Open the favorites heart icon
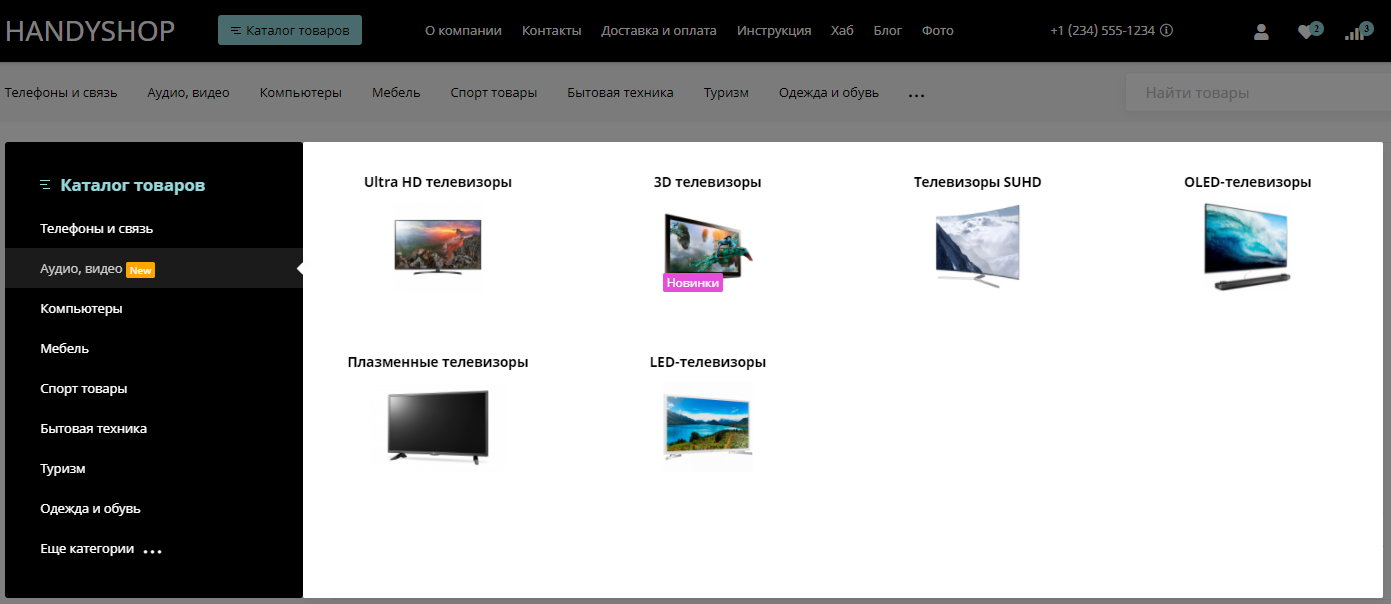This screenshot has height=604, width=1391. [x=1306, y=32]
